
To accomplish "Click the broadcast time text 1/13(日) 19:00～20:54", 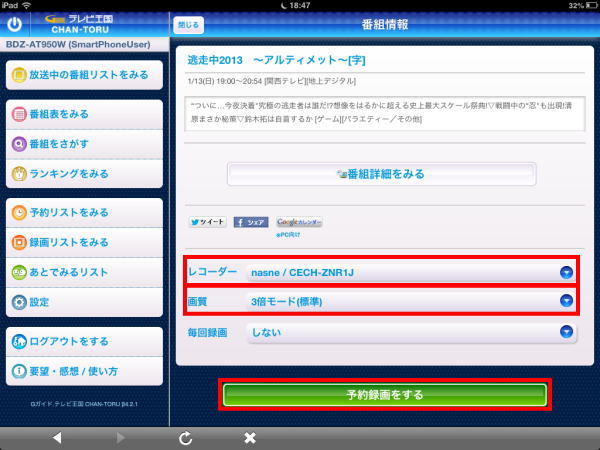I will (x=225, y=81).
